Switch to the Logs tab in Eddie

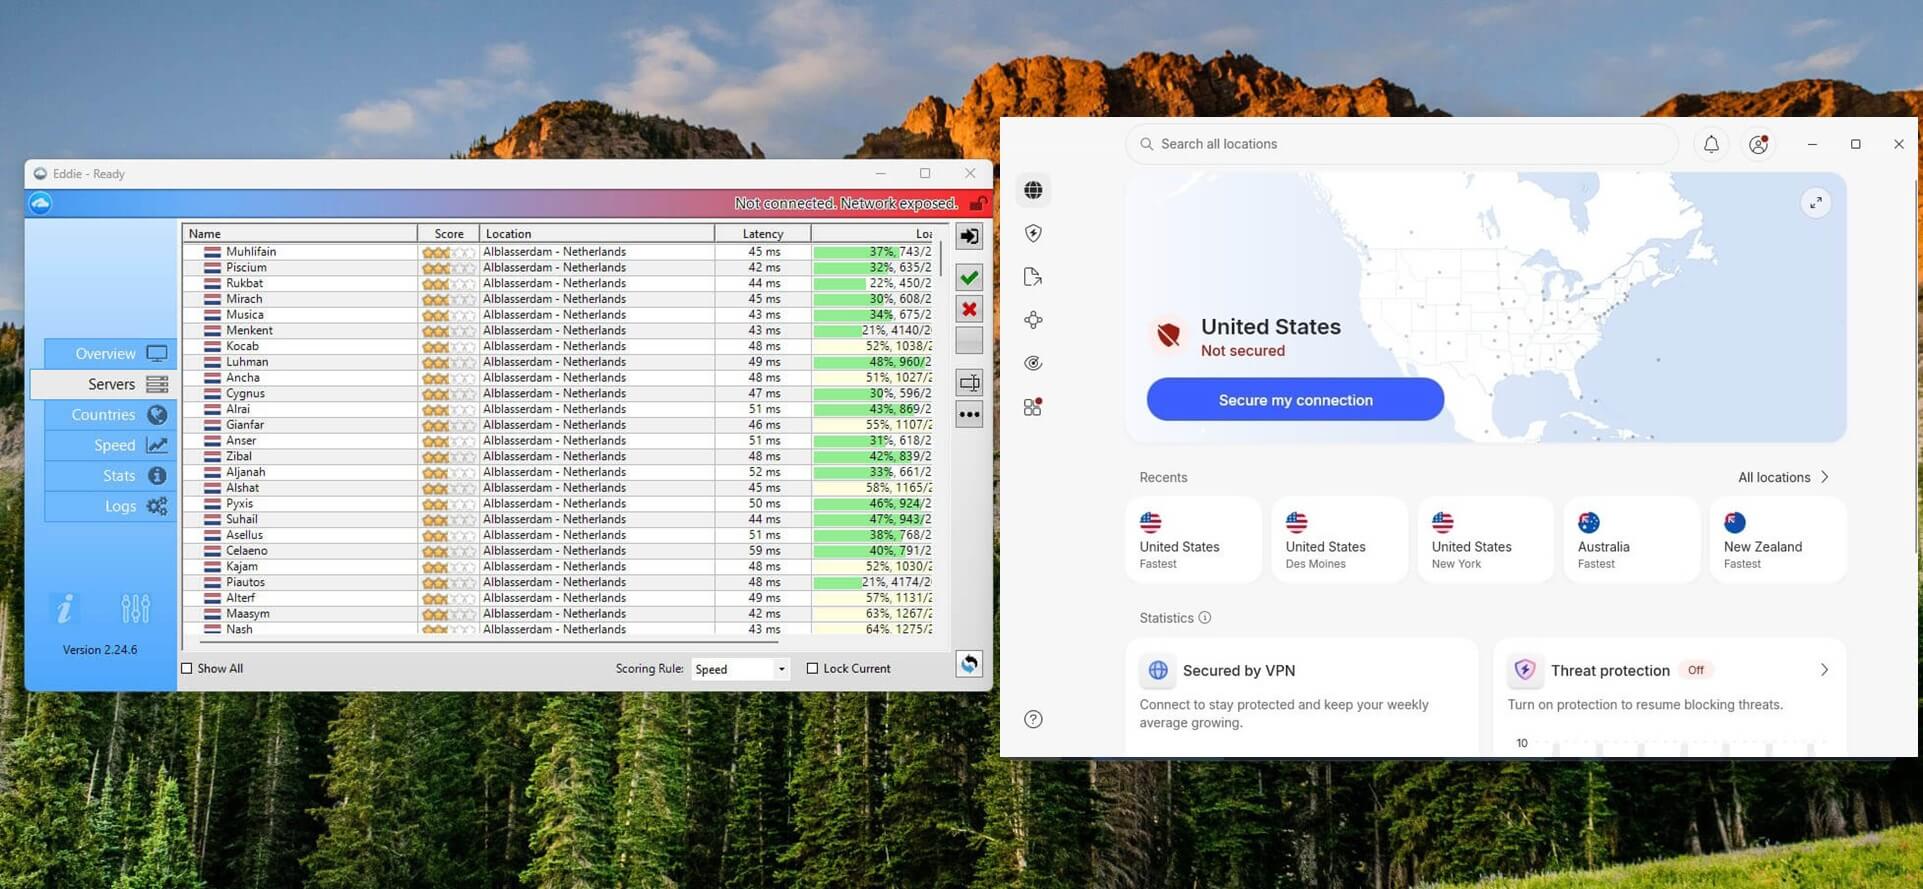pos(110,506)
